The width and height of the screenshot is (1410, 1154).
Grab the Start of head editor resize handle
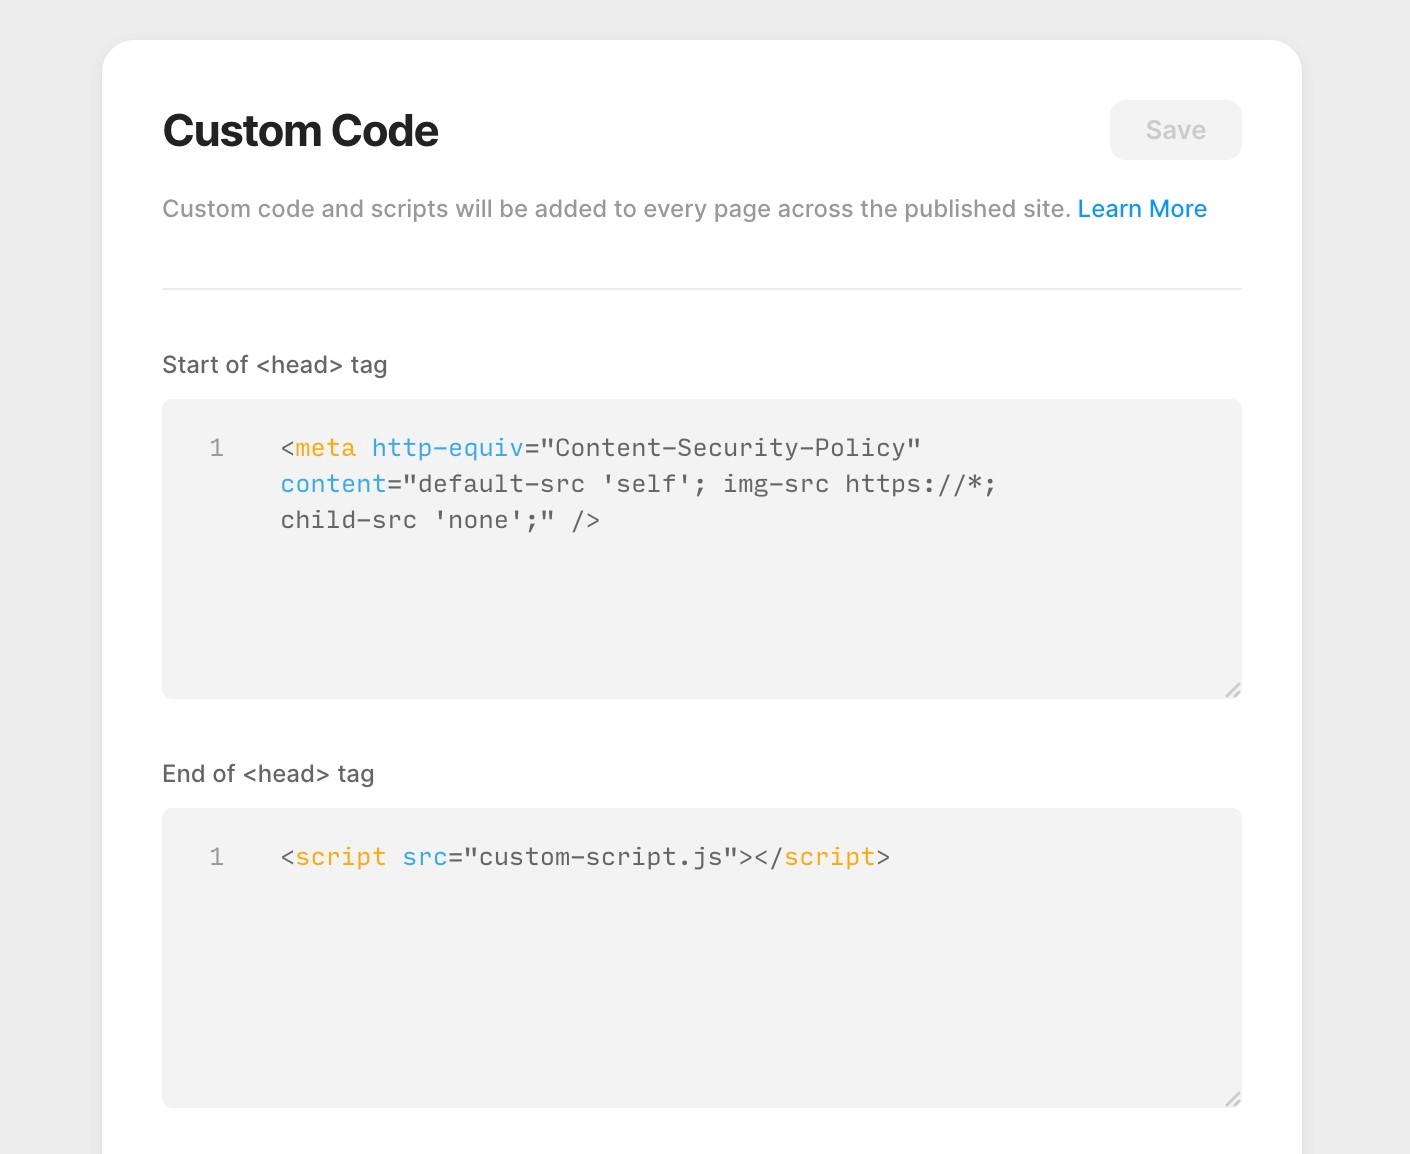click(x=1232, y=689)
